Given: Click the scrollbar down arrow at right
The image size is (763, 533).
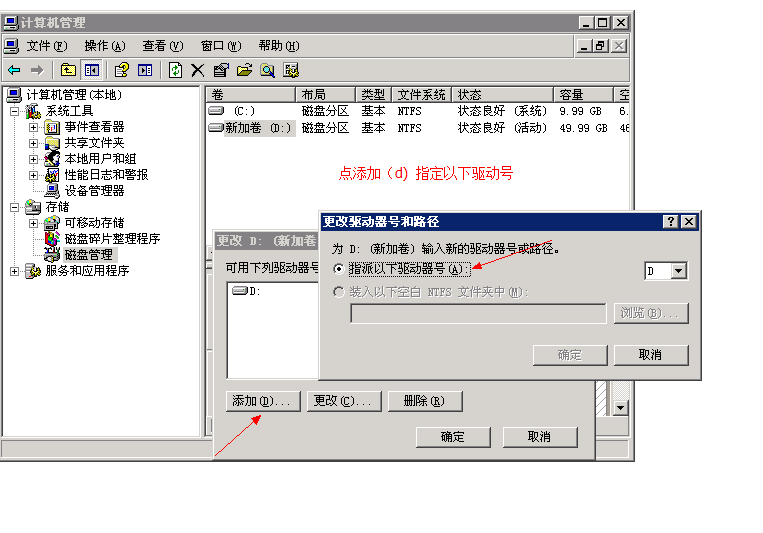Looking at the screenshot, I should click(620, 407).
